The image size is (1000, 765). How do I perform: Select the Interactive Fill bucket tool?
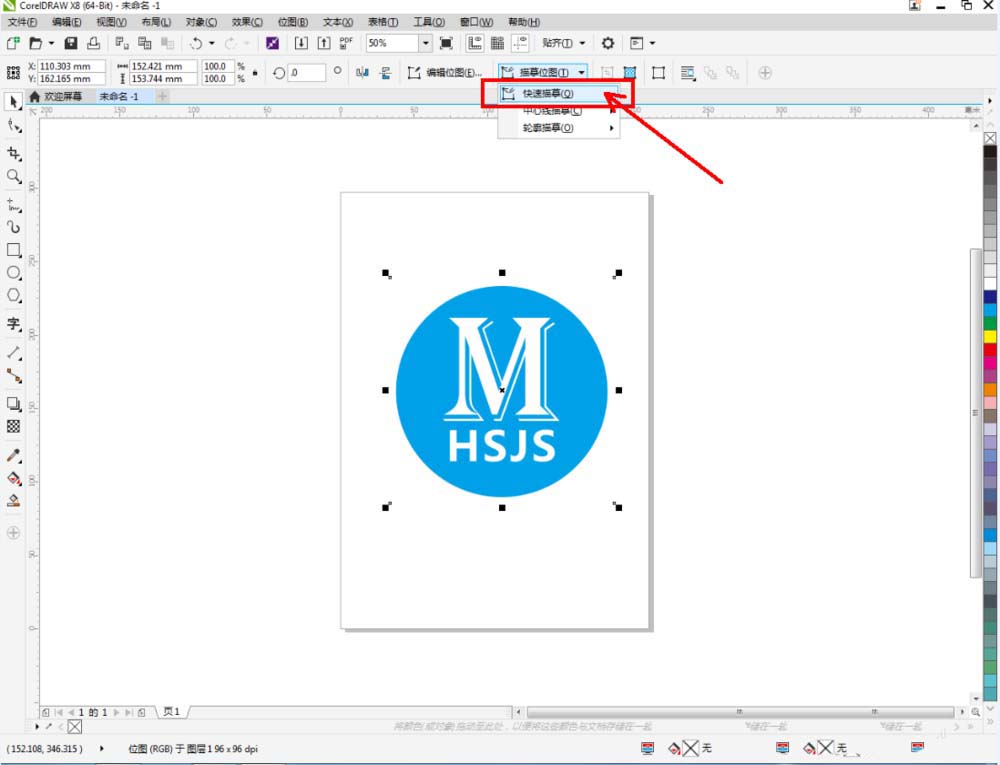tap(13, 478)
